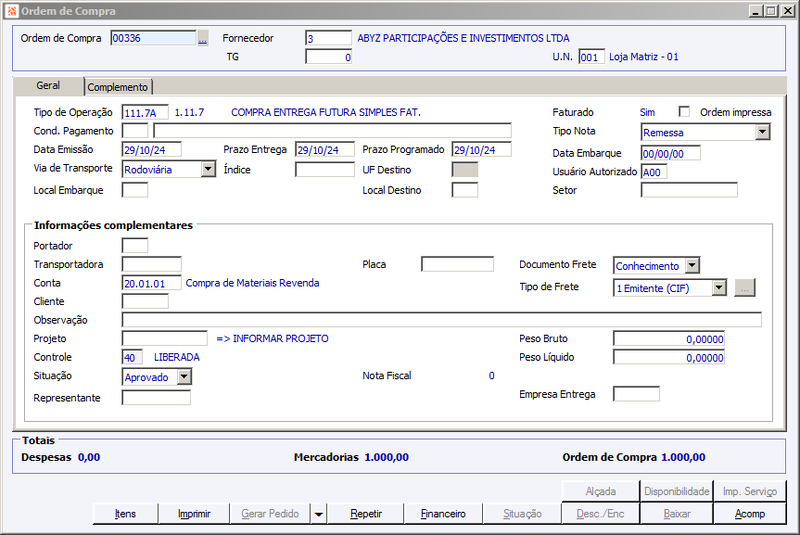
Task: Open the Financeiro button
Action: click(x=443, y=514)
